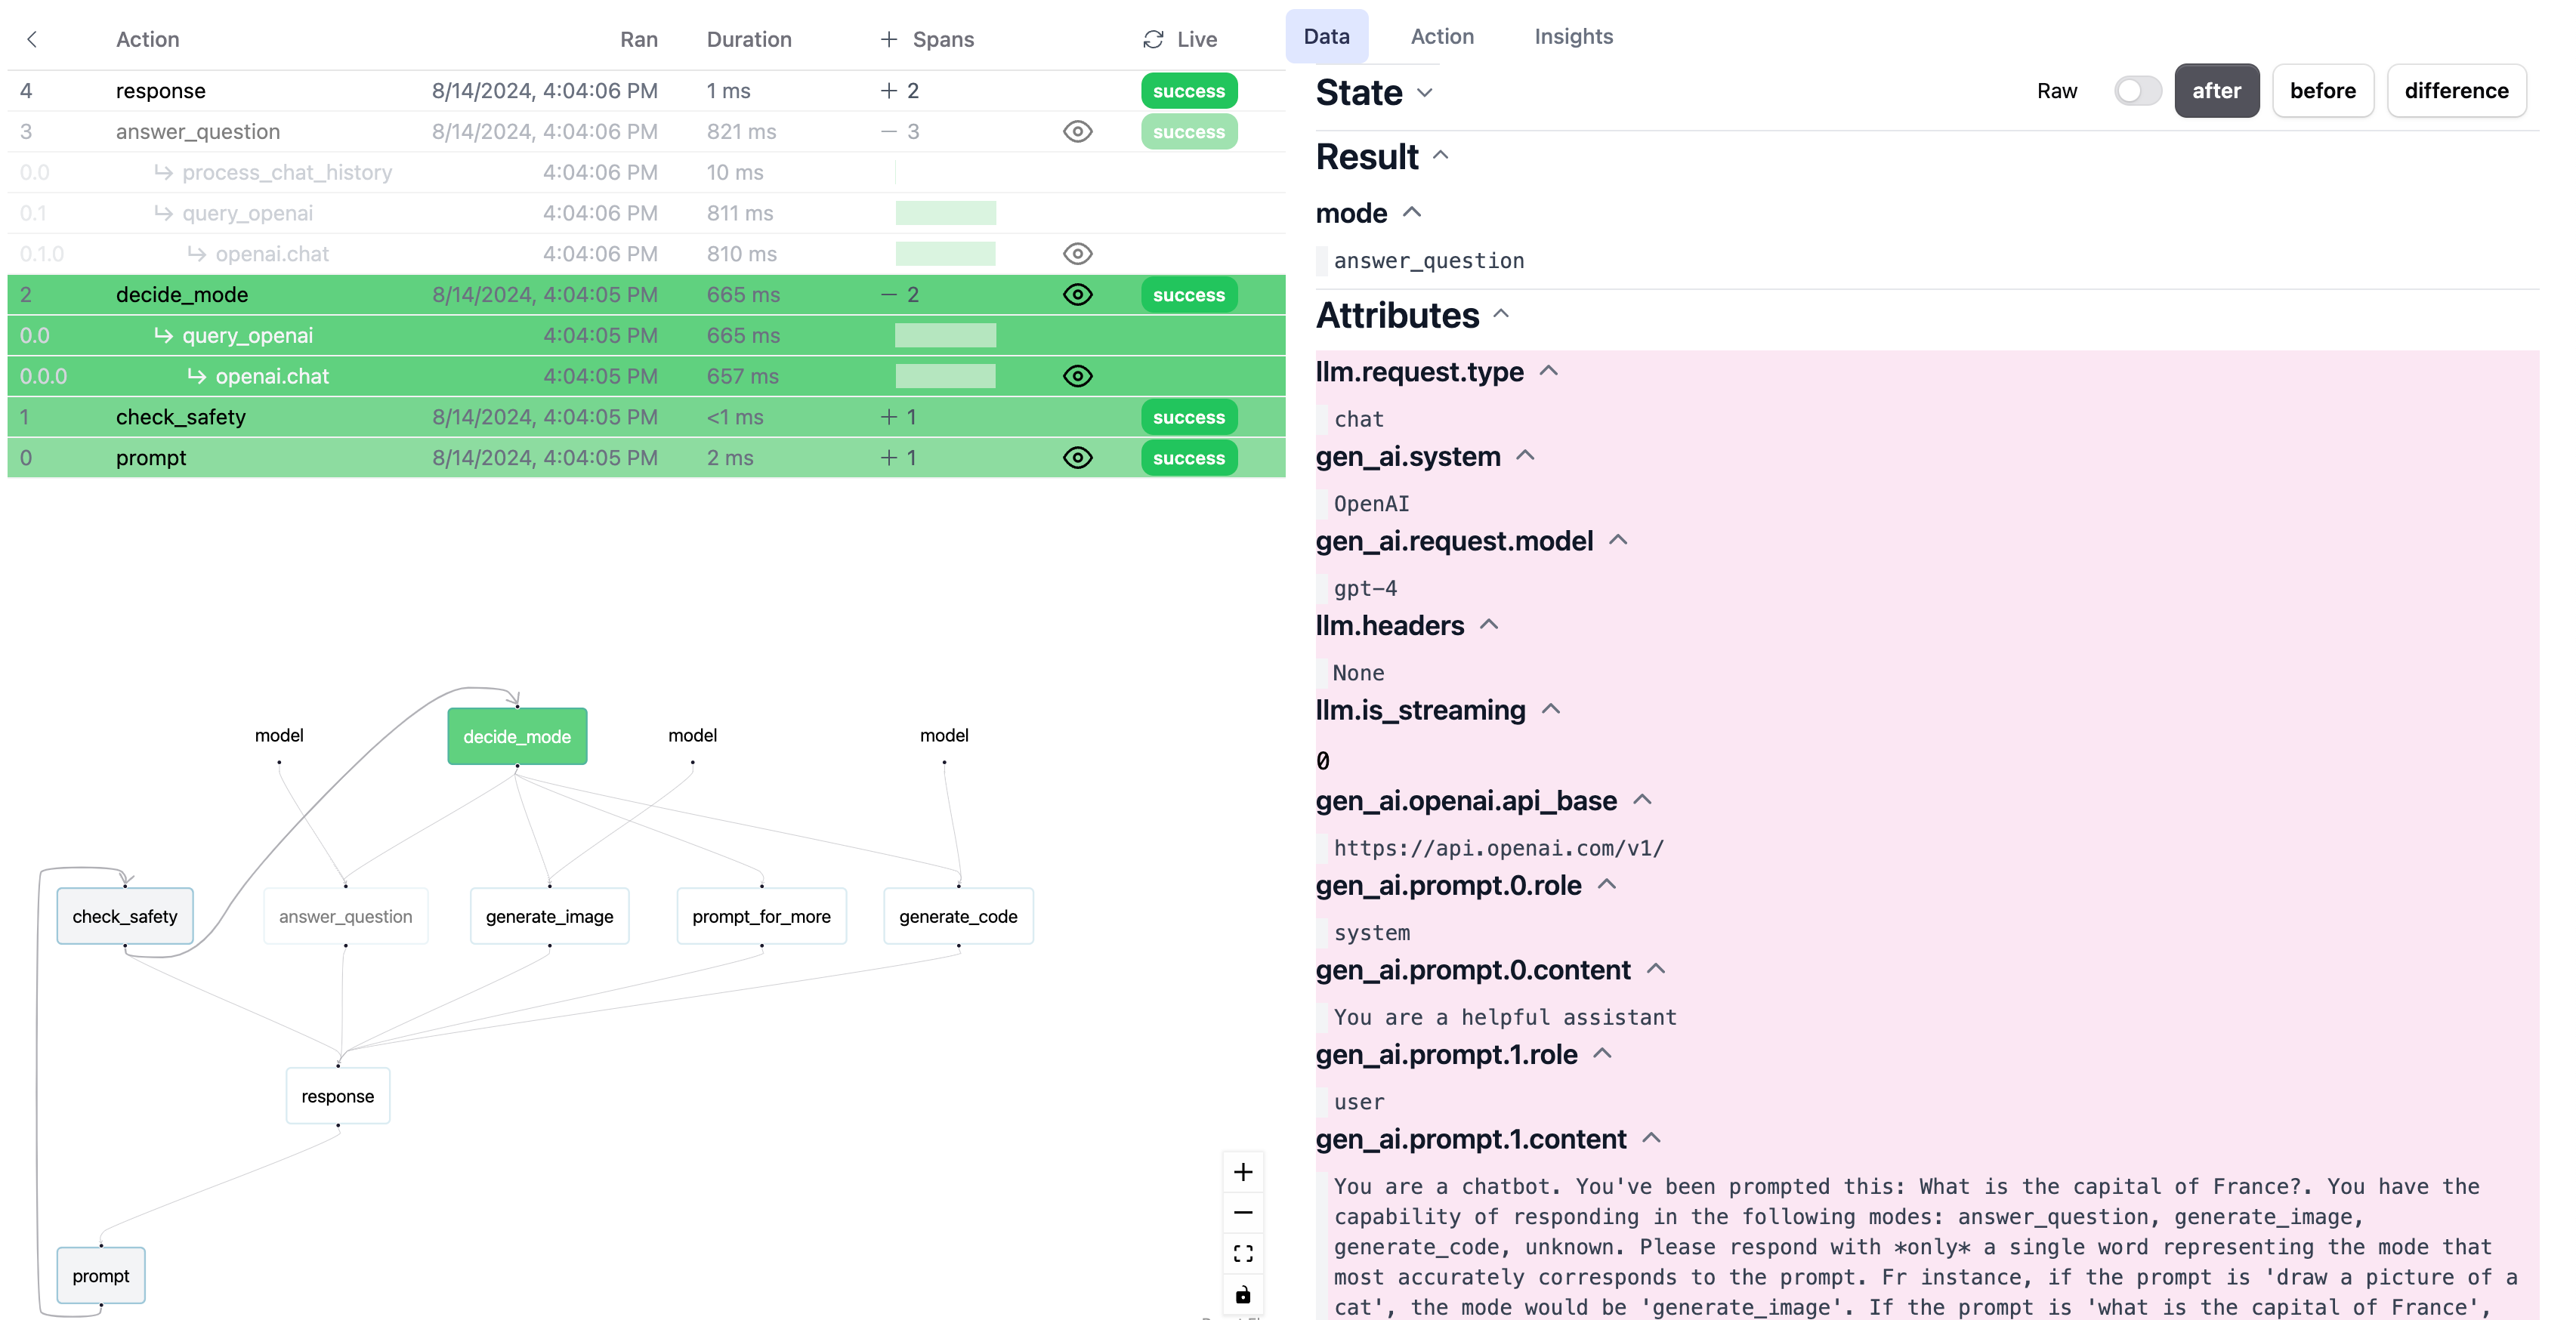
Task: Collapse gen_ai.prompt.0.content attribute
Action: [x=1656, y=969]
